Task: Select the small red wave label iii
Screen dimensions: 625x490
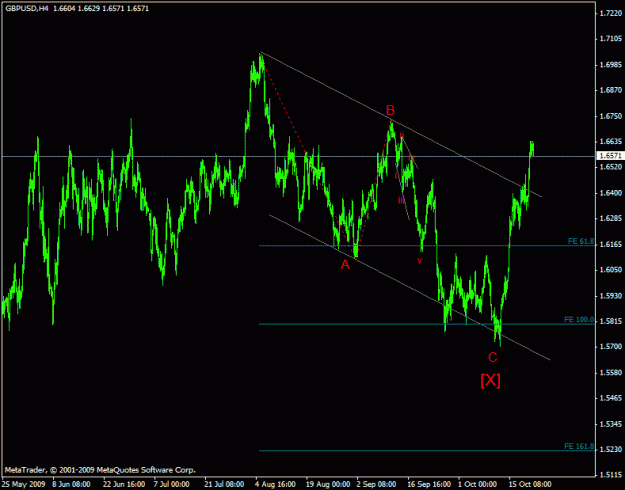Action: [401, 201]
